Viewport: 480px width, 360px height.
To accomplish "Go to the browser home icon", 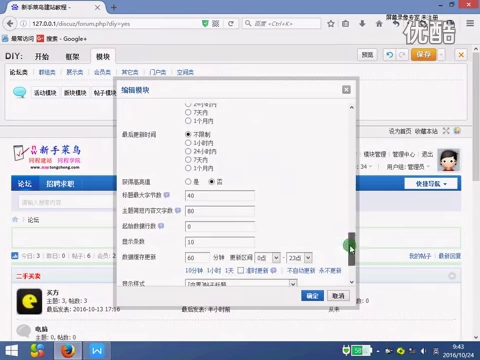I will pyautogui.click(x=379, y=24).
